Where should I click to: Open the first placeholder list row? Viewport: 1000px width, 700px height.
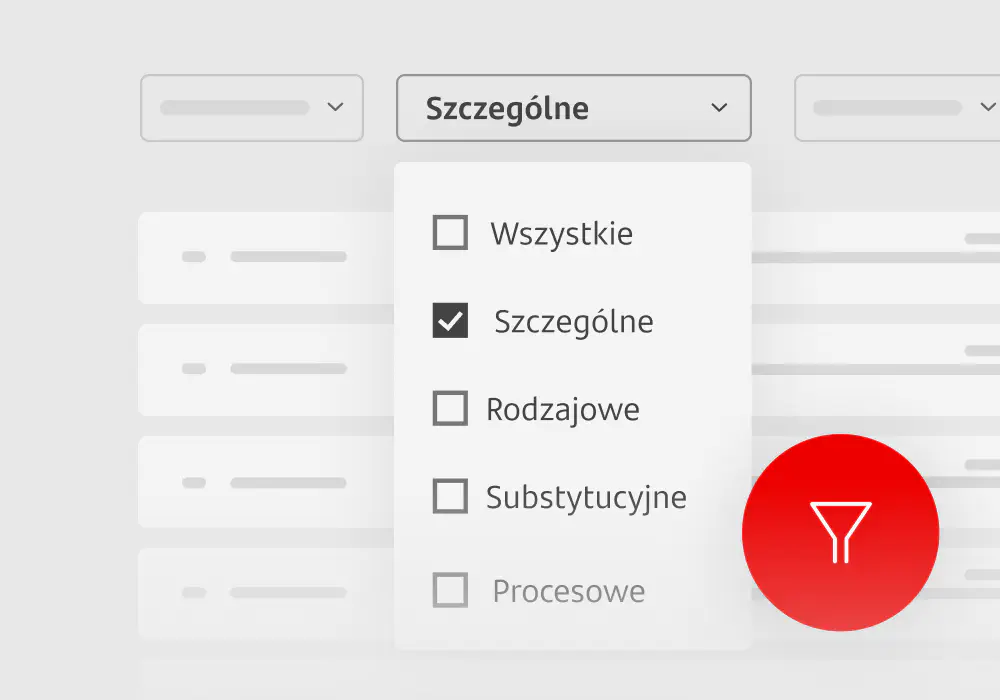click(x=265, y=257)
